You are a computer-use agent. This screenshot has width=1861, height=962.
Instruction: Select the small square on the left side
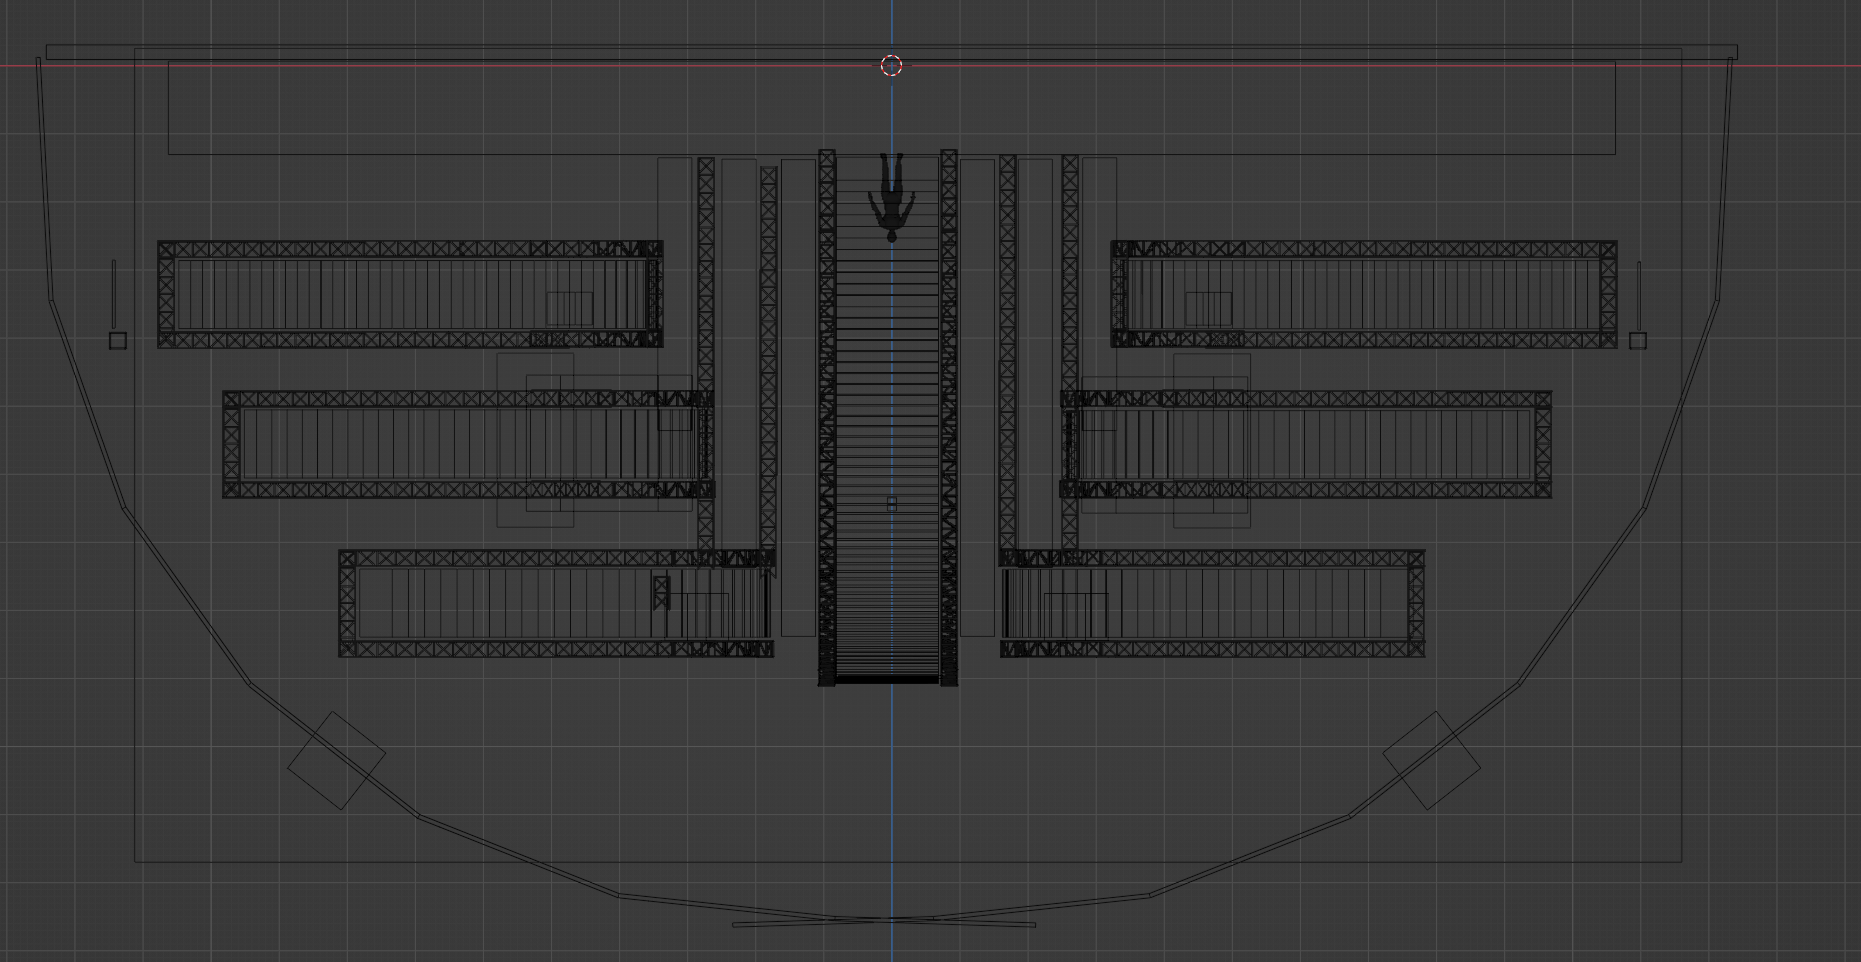coord(118,341)
